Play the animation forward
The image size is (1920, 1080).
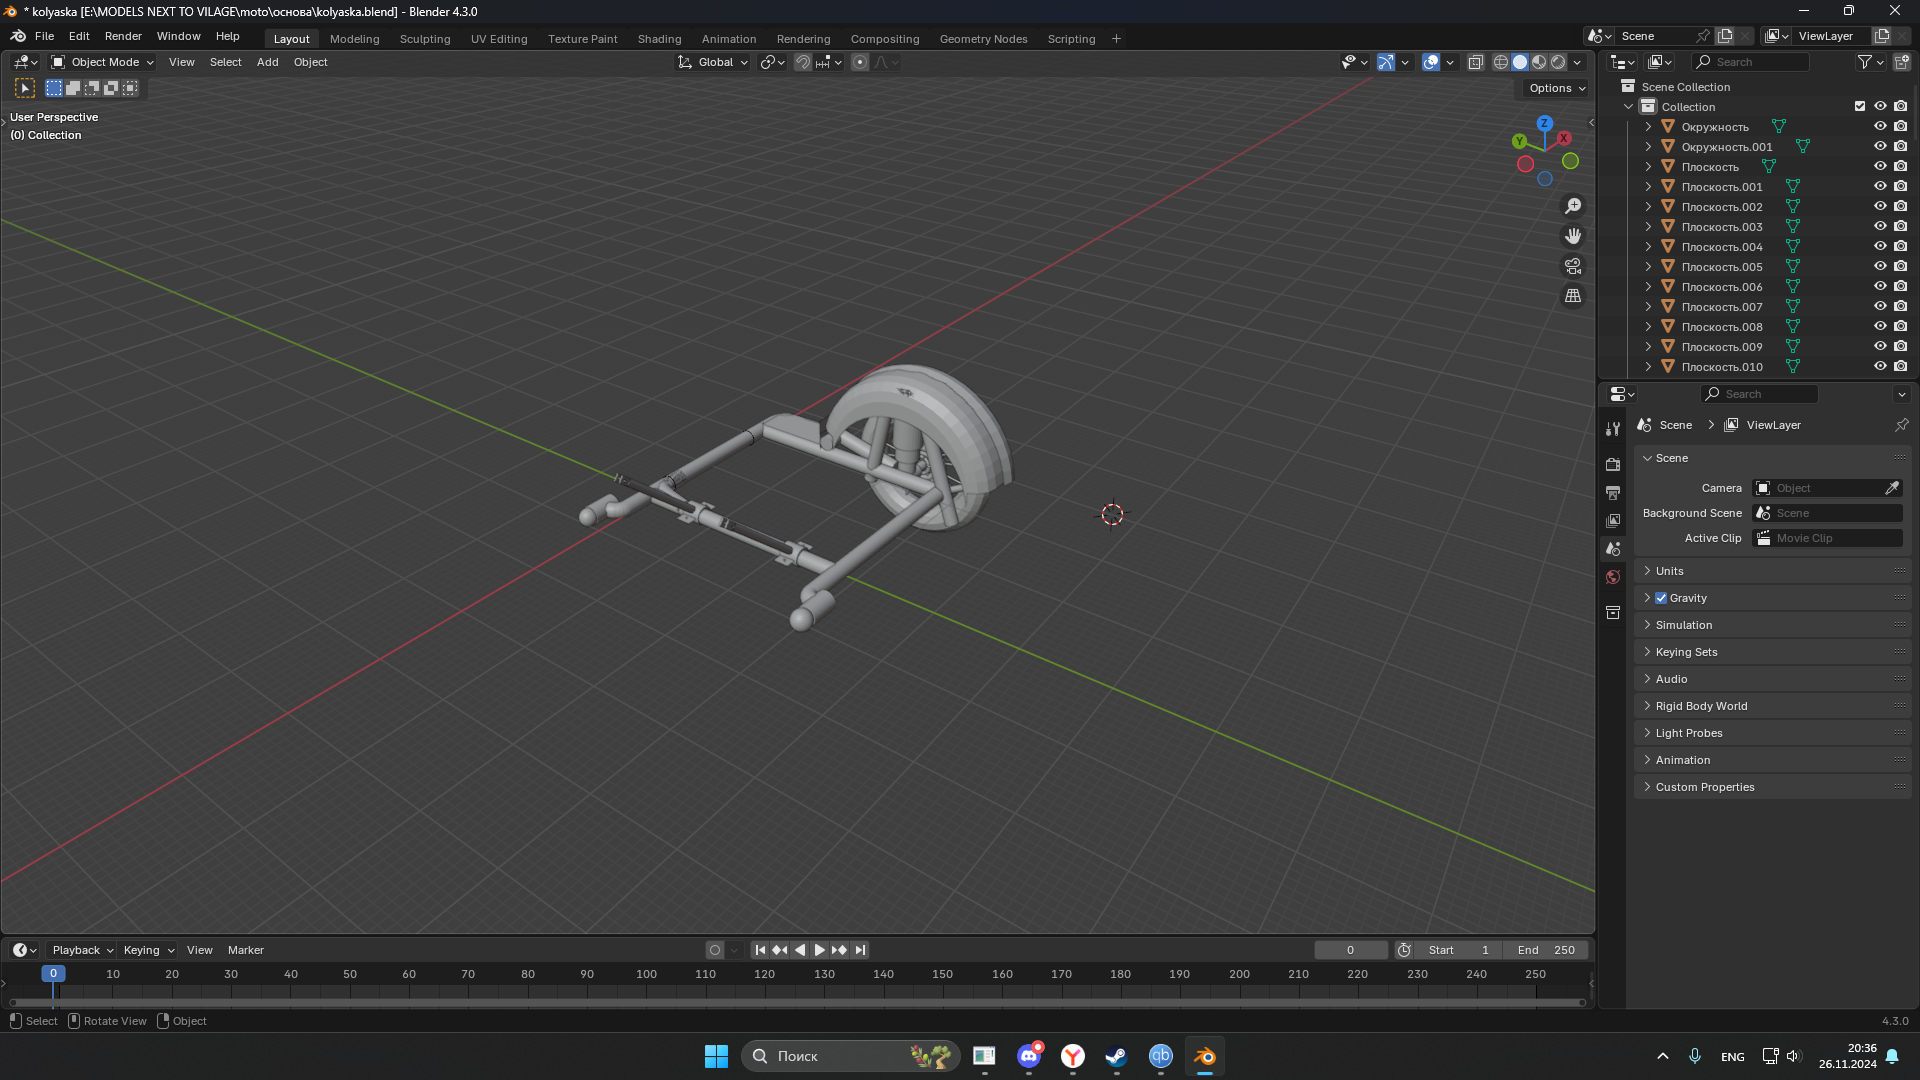tap(819, 950)
